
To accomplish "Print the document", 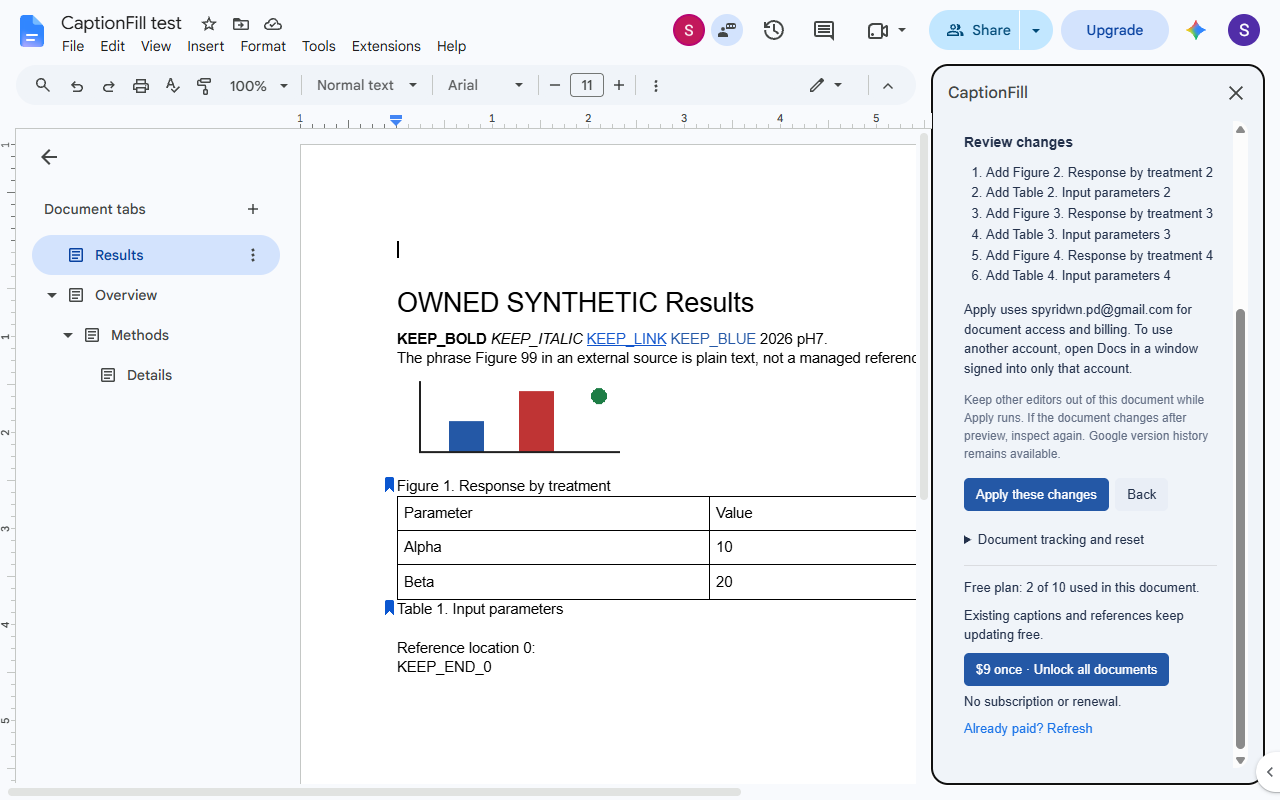I will pyautogui.click(x=141, y=86).
